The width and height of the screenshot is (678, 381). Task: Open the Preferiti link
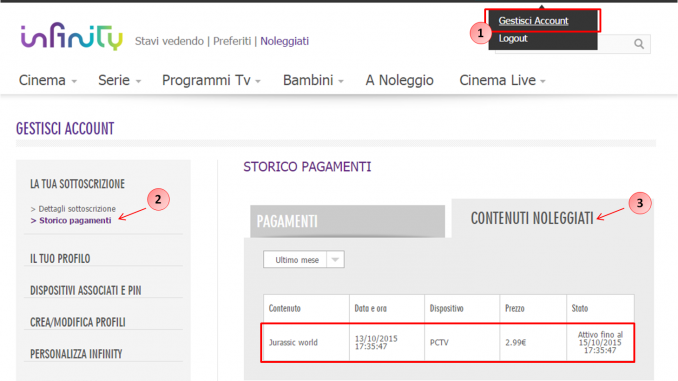(x=232, y=41)
